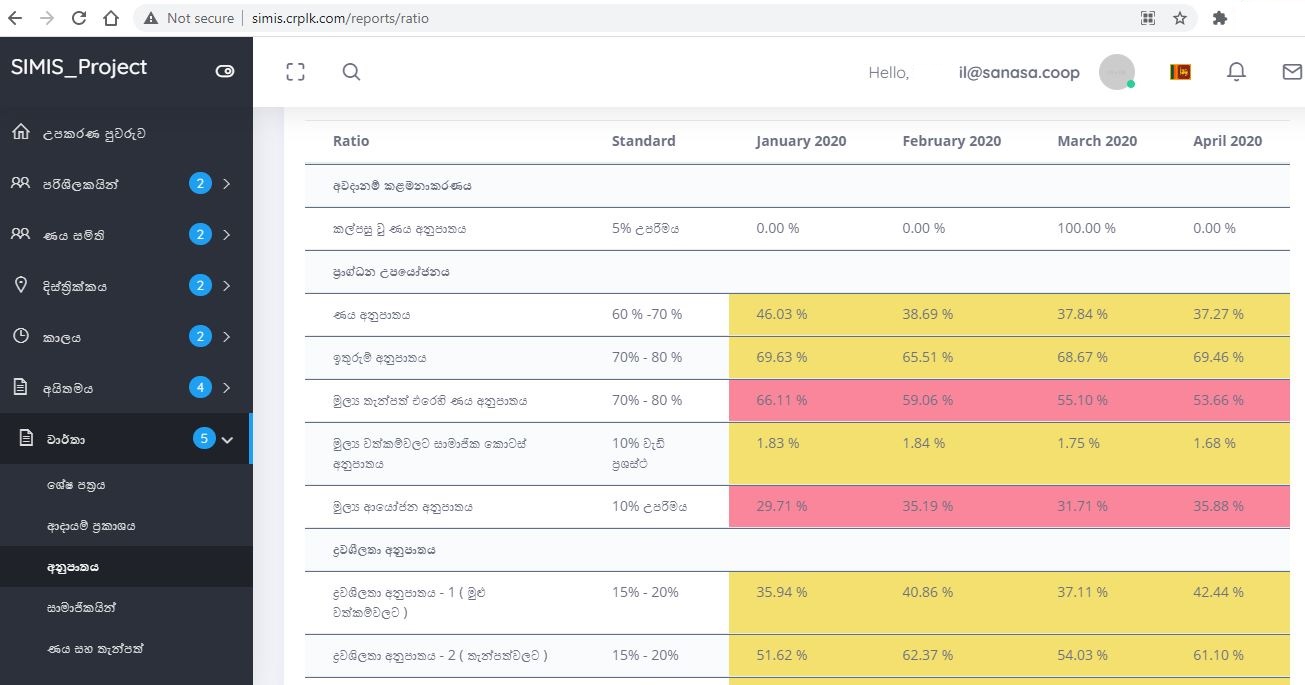Collapse the වාර්තා sidebar menu
Image resolution: width=1305 pixels, height=685 pixels.
click(x=227, y=439)
